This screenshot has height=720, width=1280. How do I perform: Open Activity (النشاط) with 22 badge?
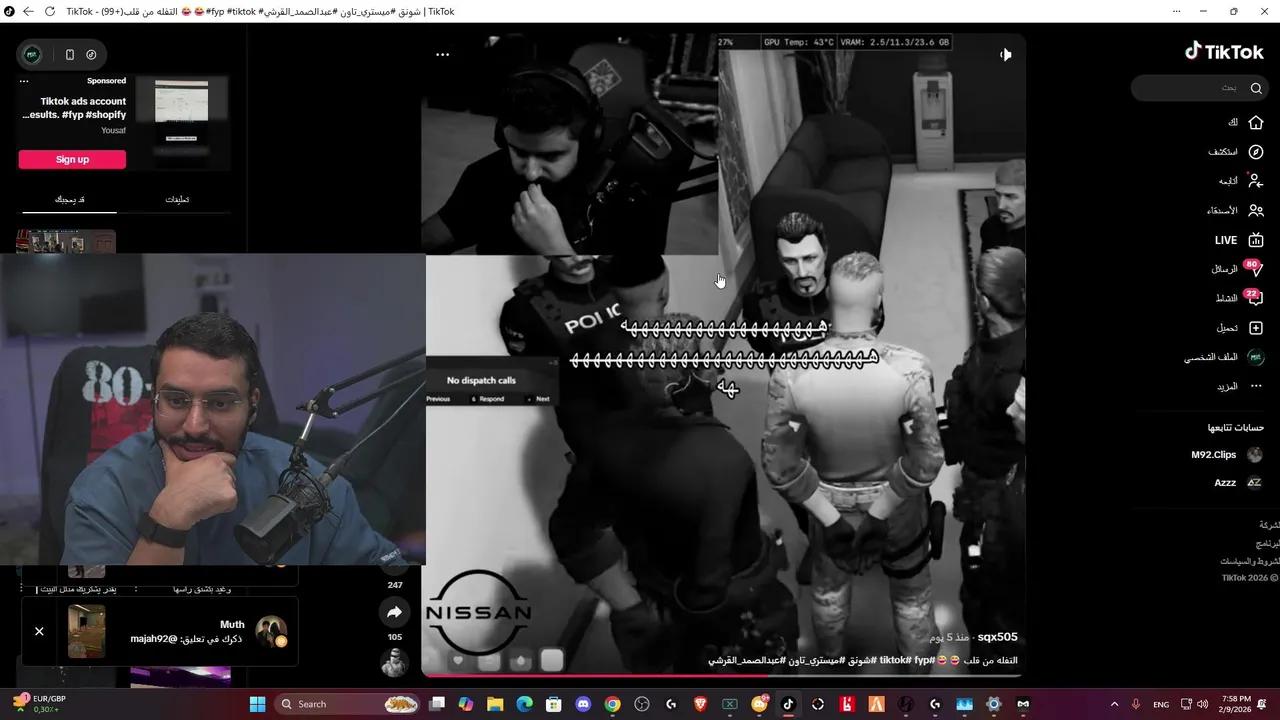point(1255,298)
